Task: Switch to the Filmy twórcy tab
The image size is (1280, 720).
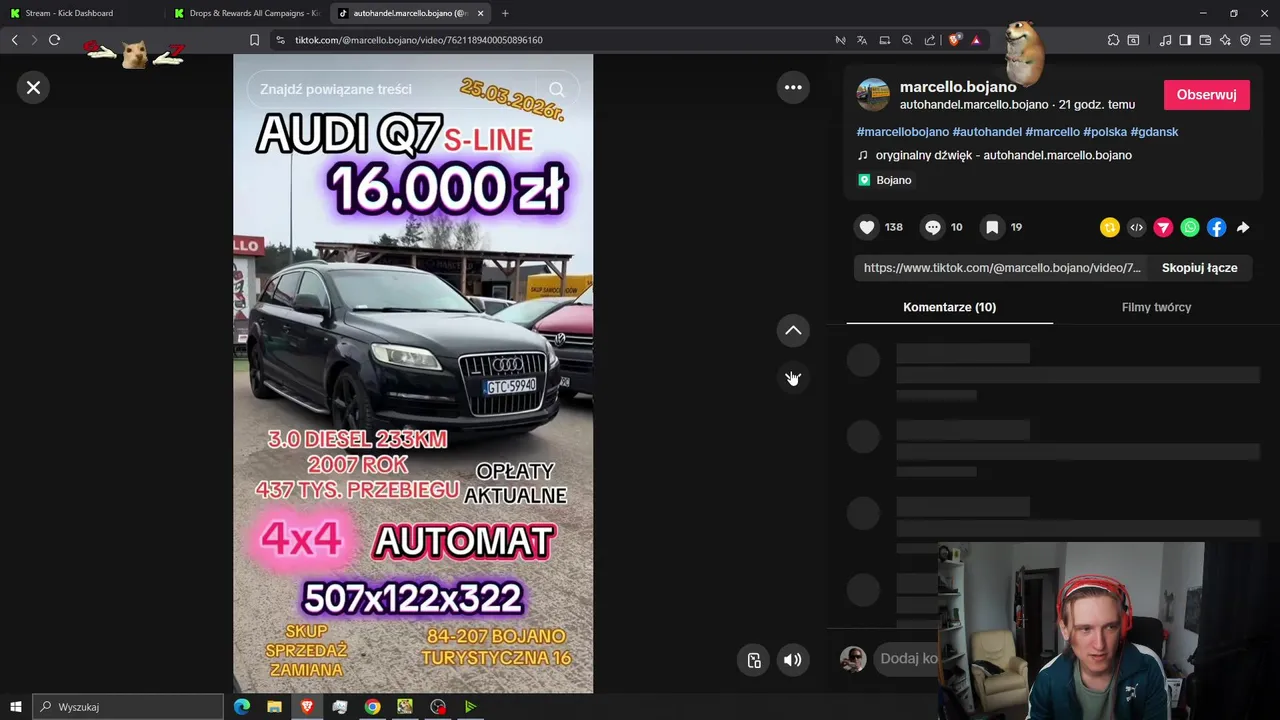Action: click(x=1156, y=307)
